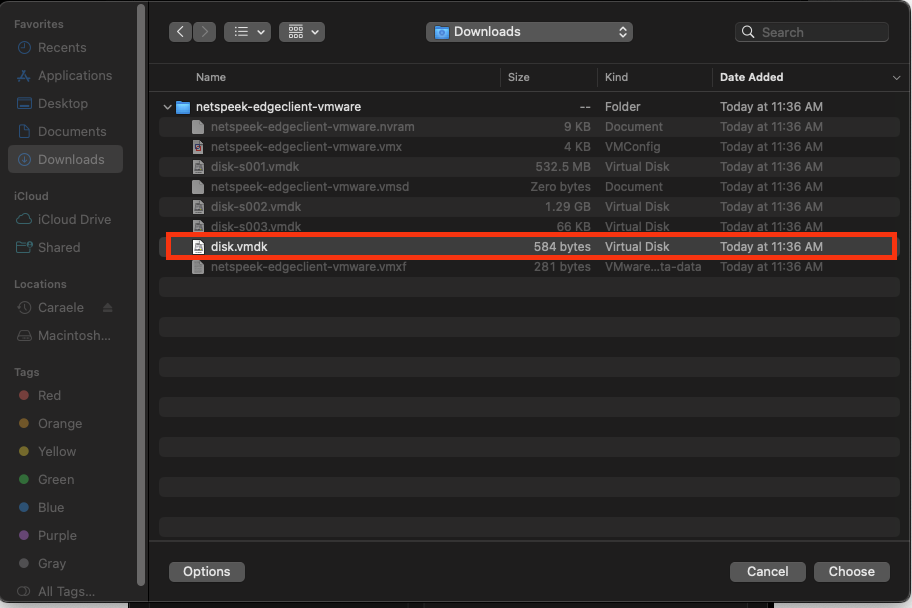Click the netspeek-edgeclient-vmware folder icon
The height and width of the screenshot is (608, 912).
(183, 107)
